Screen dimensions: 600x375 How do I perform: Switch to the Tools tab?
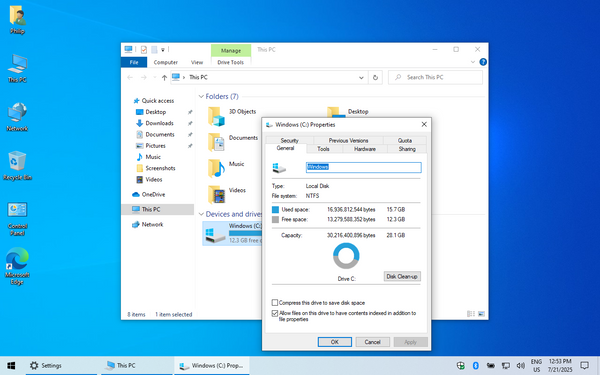(x=323, y=149)
